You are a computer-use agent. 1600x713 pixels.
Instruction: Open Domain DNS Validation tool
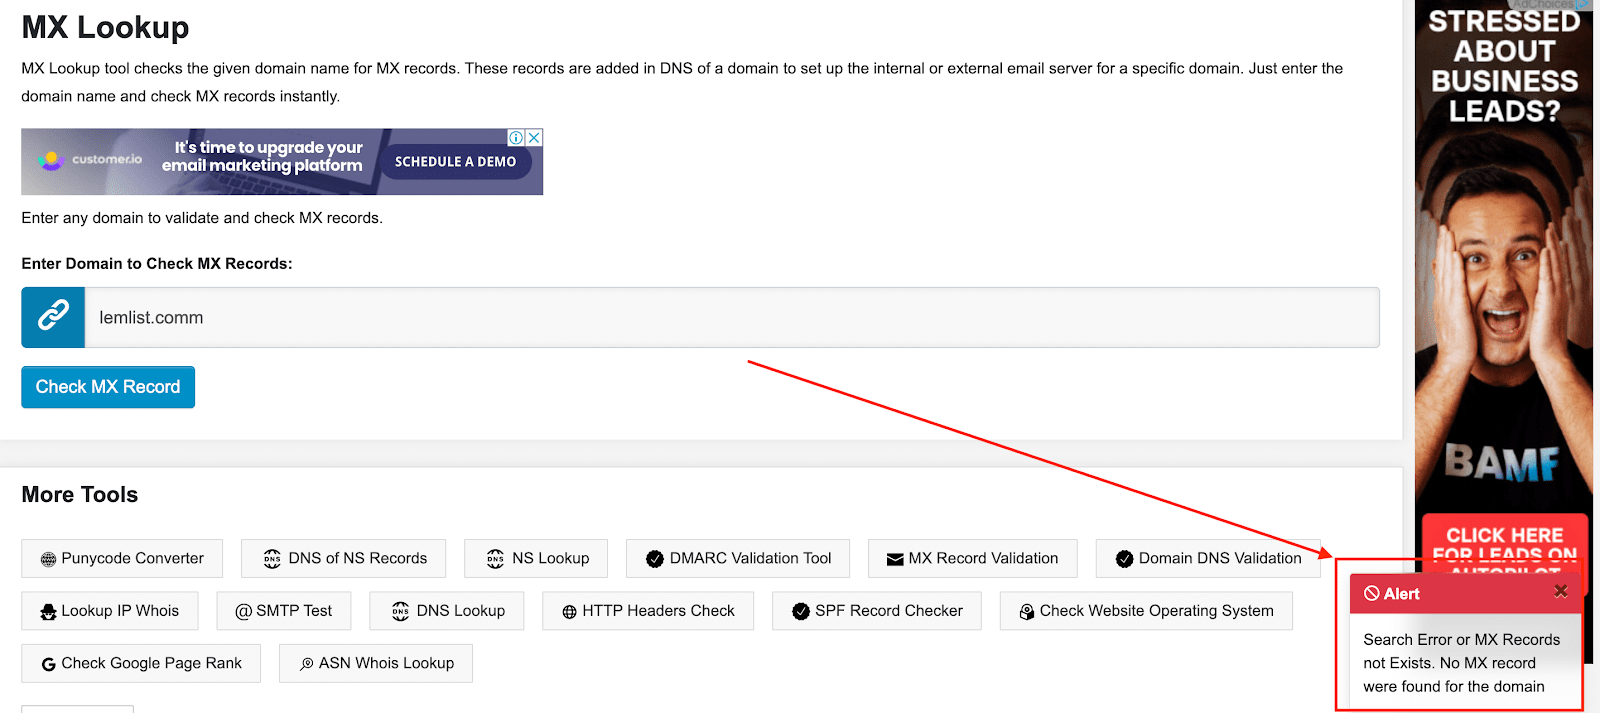(1208, 558)
